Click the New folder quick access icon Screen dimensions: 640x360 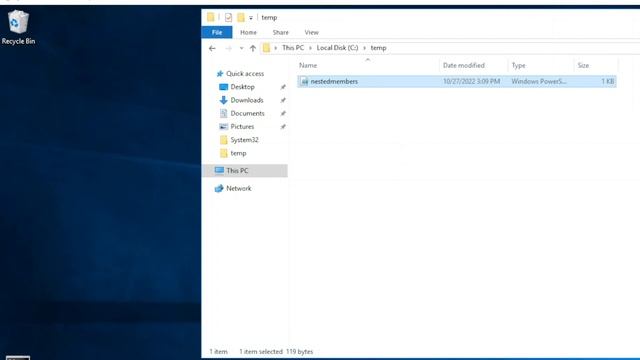point(241,17)
